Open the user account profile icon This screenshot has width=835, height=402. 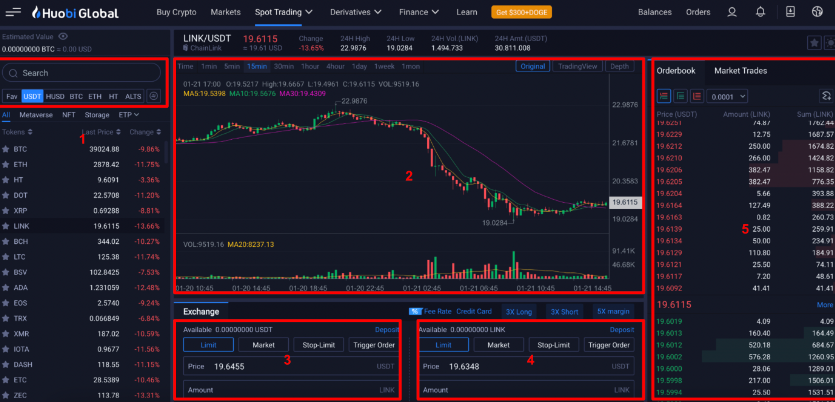click(x=732, y=12)
